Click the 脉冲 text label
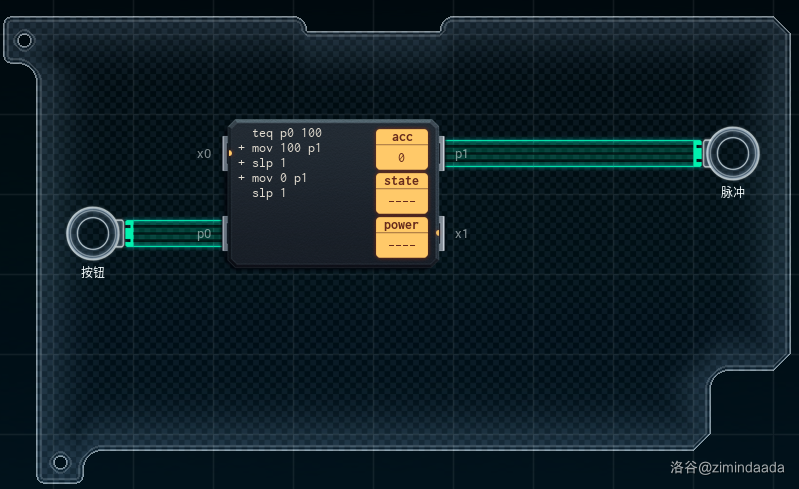This screenshot has height=489, width=799. click(x=732, y=191)
